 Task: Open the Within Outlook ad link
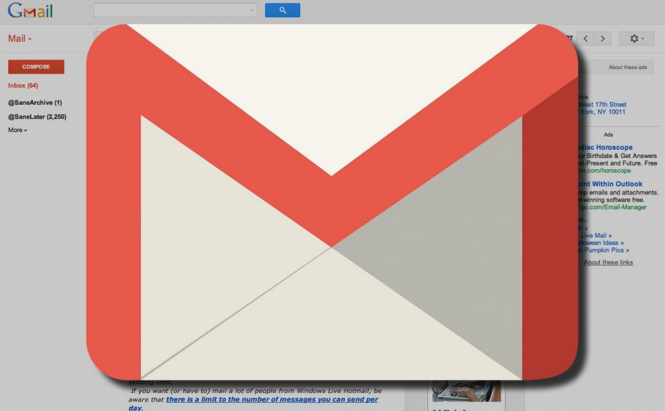tap(610, 184)
